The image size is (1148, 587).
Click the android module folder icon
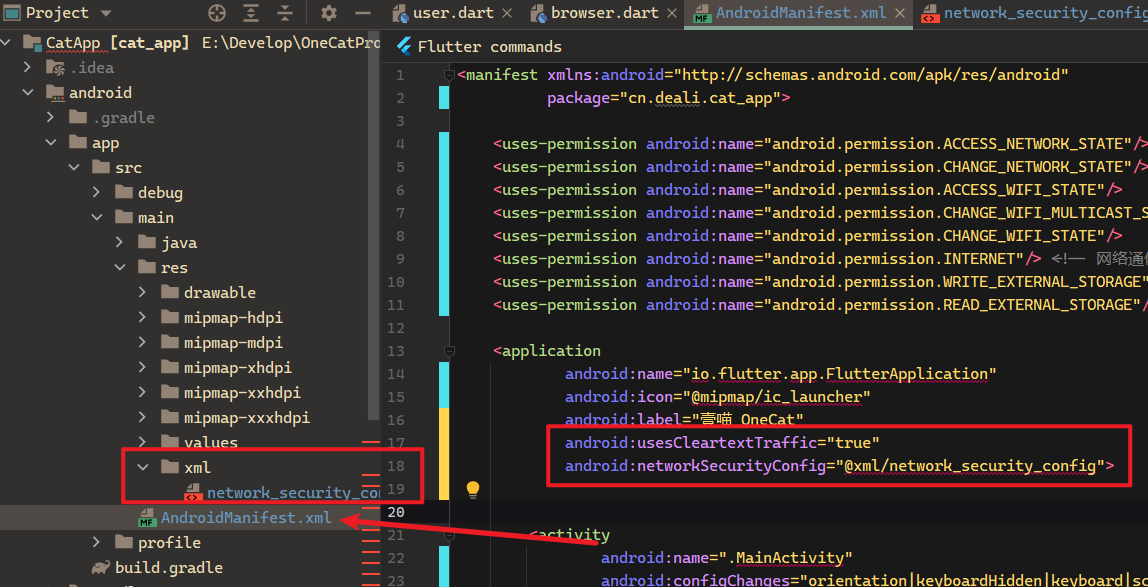(x=55, y=93)
